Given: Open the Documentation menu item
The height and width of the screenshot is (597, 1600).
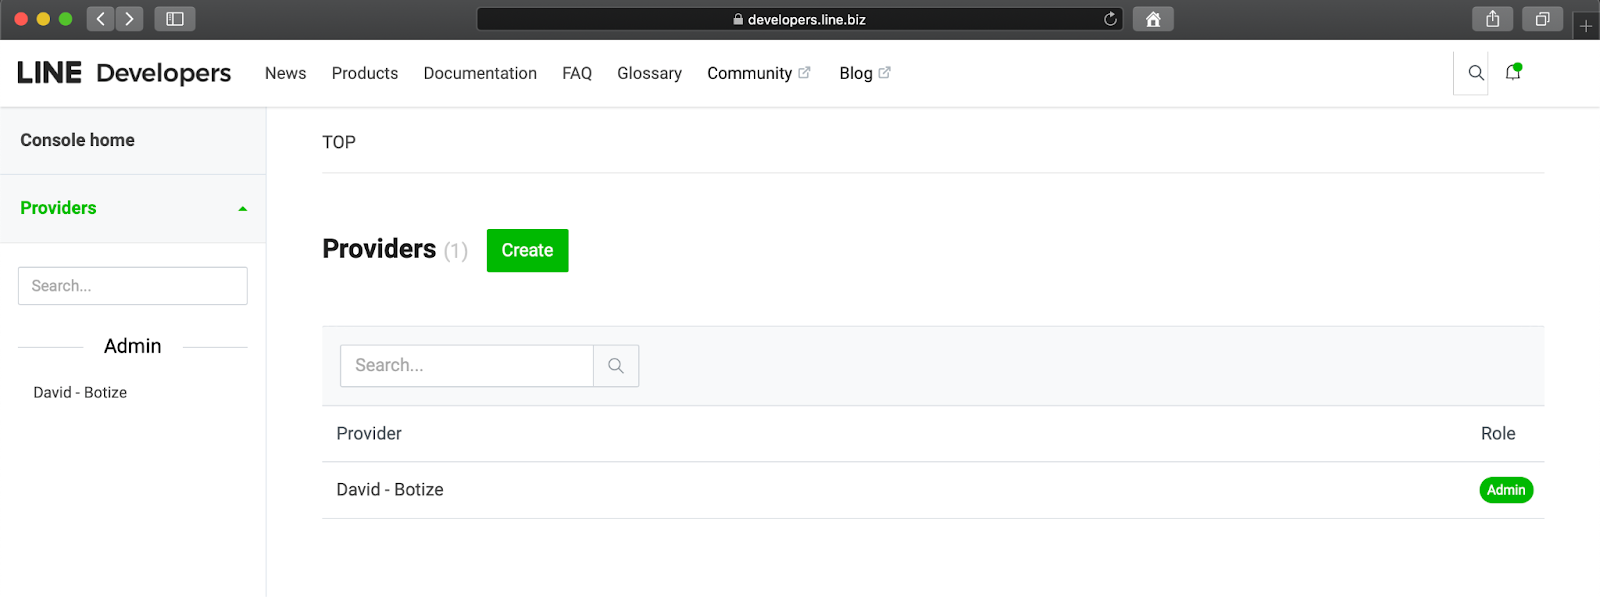Looking at the screenshot, I should (480, 73).
